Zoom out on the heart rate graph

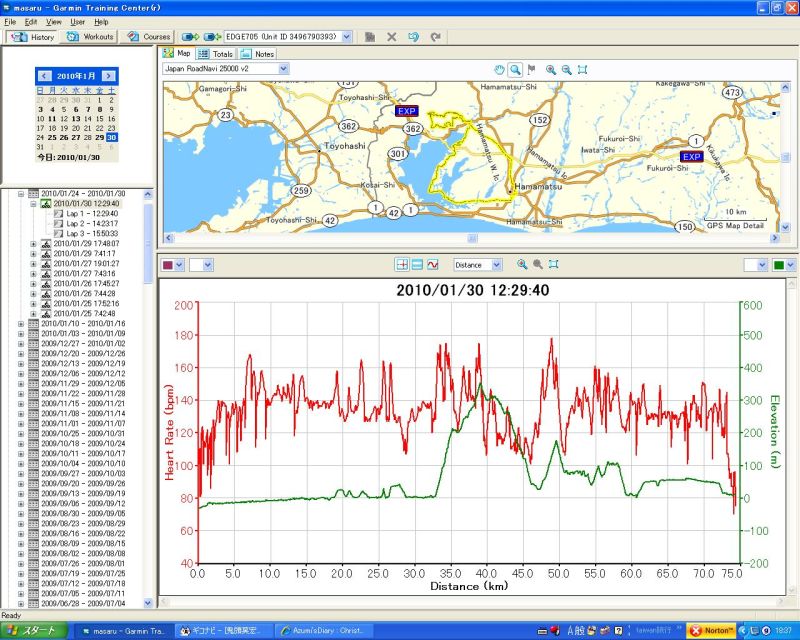tap(538, 264)
